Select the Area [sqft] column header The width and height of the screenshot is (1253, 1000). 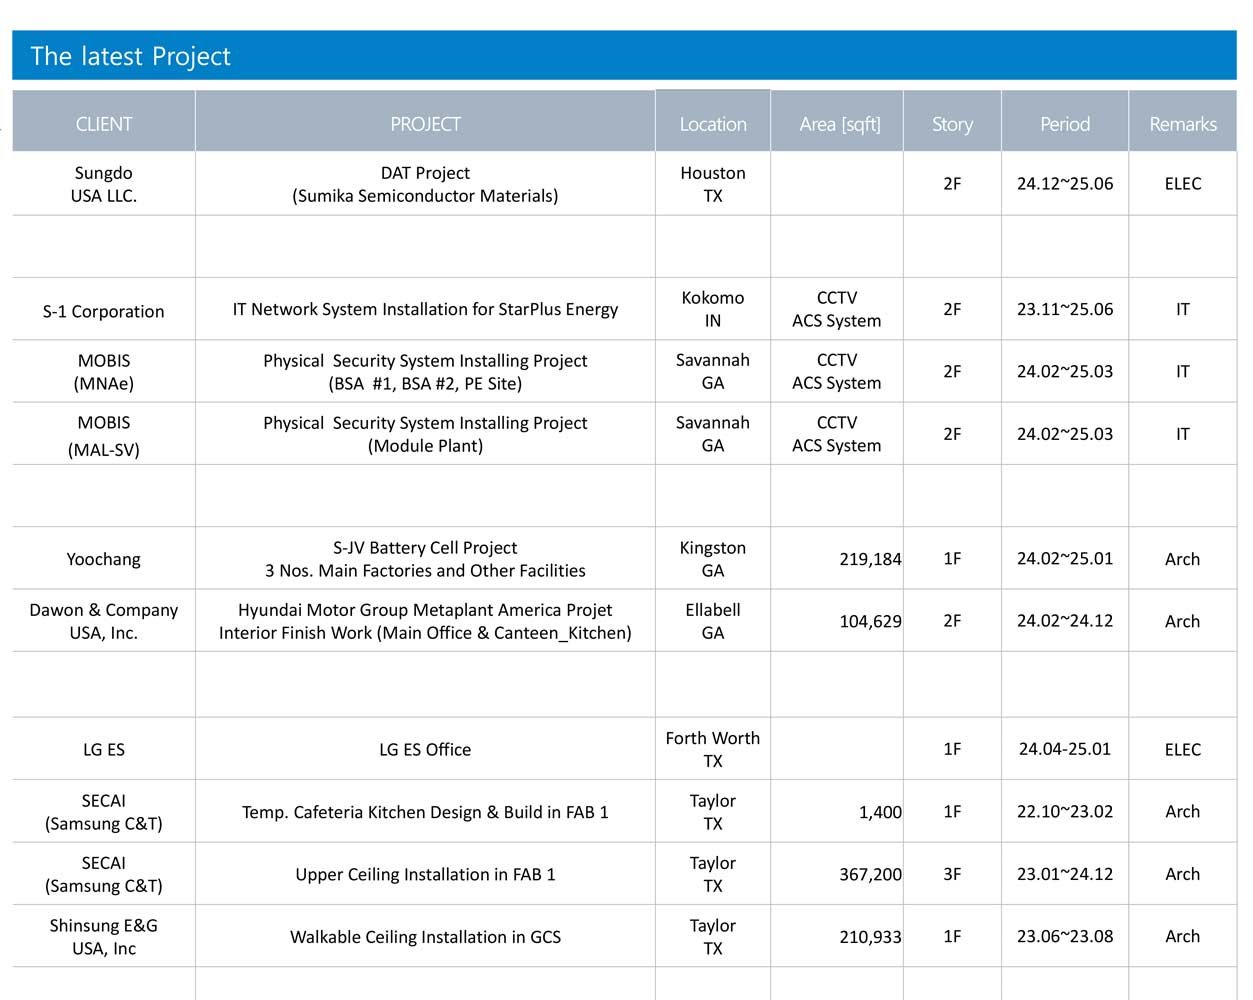tap(839, 124)
